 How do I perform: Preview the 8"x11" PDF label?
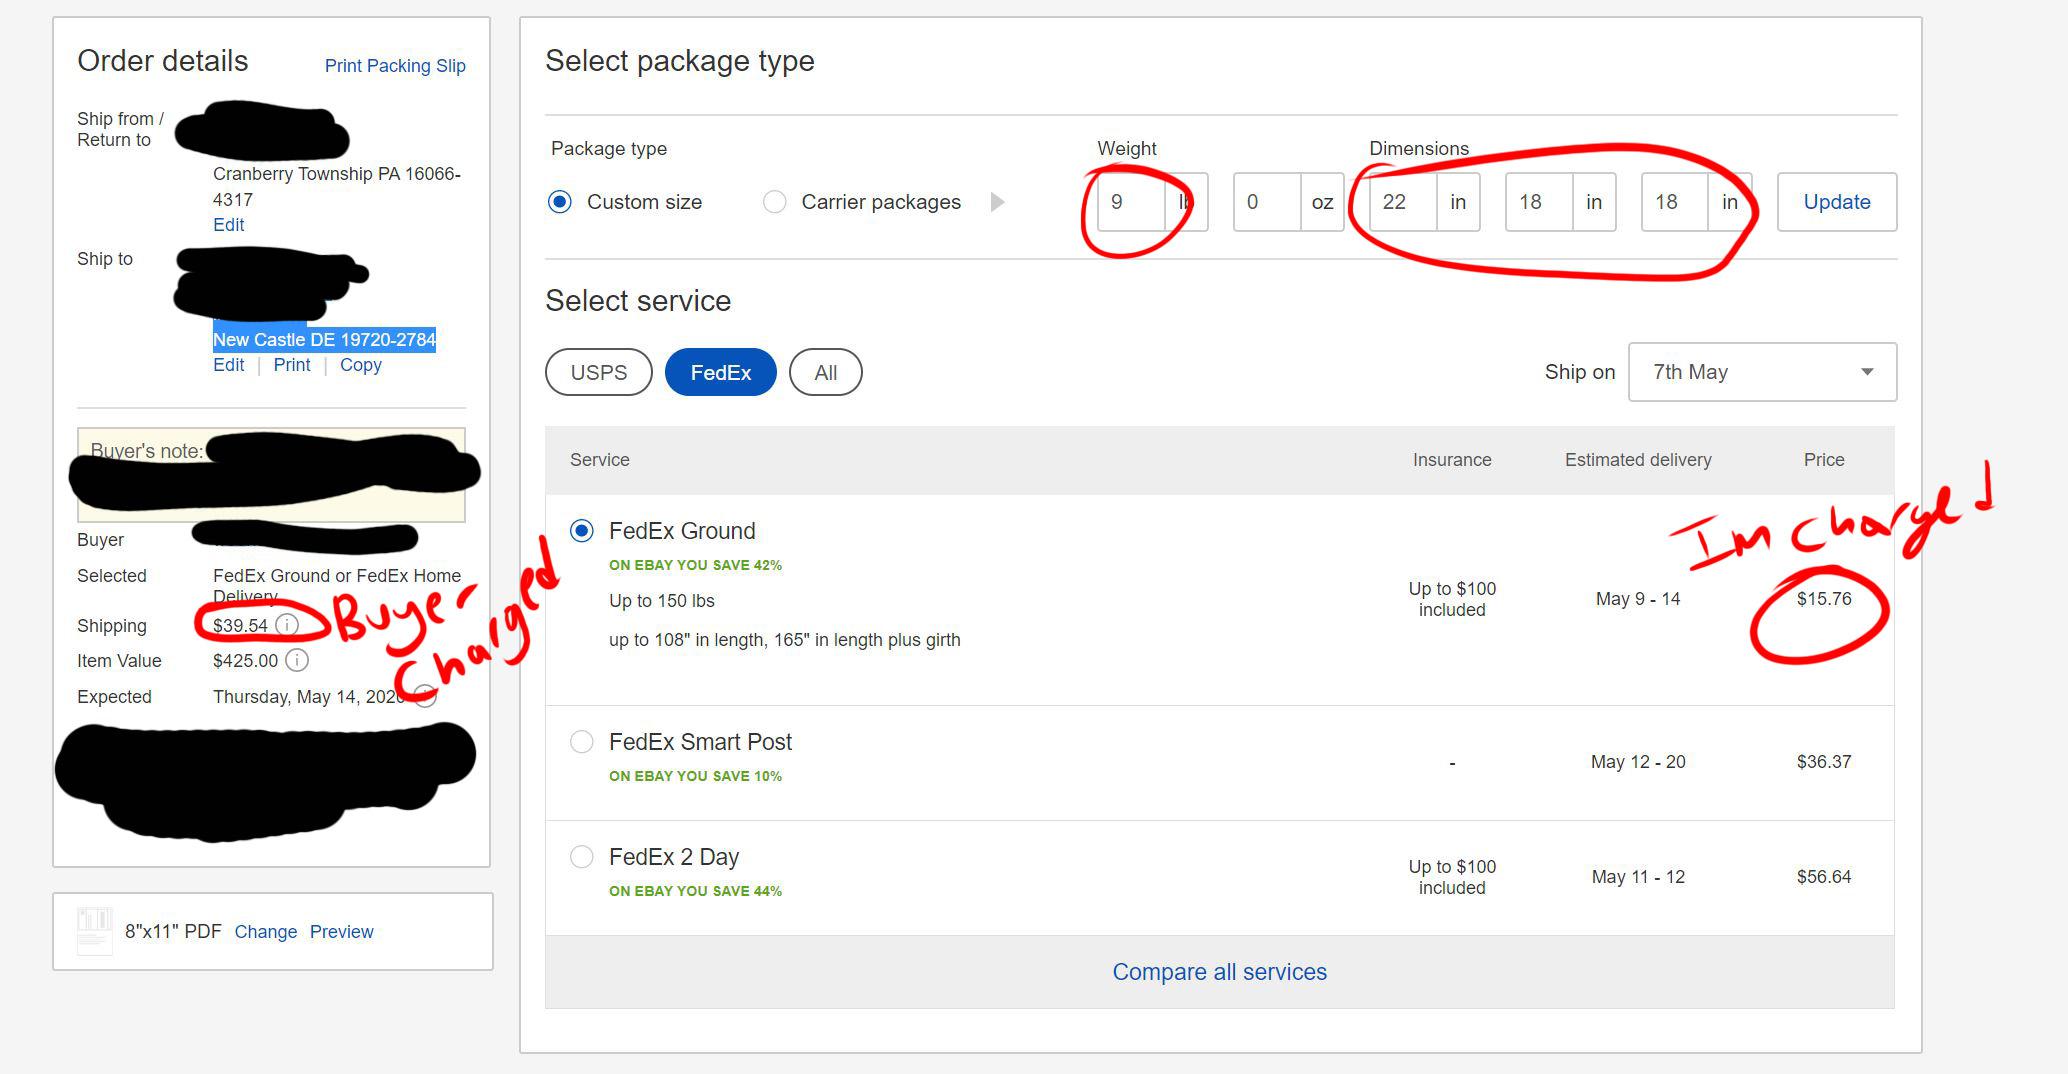[341, 931]
